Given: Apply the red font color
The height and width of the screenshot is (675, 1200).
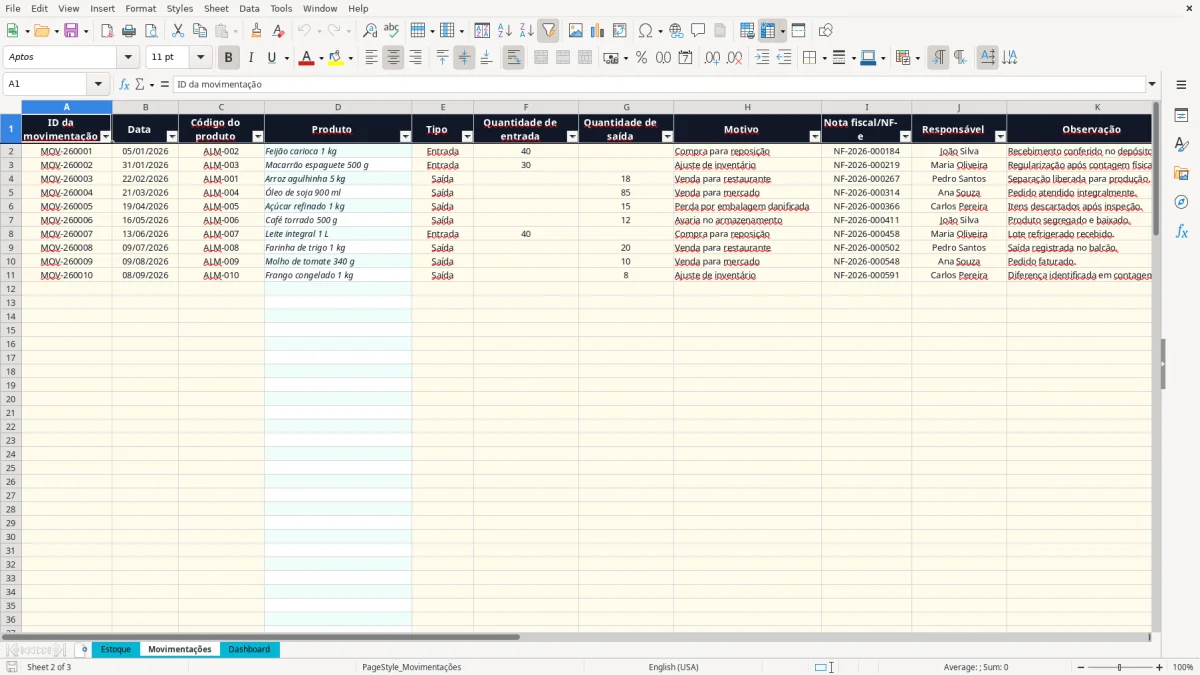Looking at the screenshot, I should click(305, 58).
